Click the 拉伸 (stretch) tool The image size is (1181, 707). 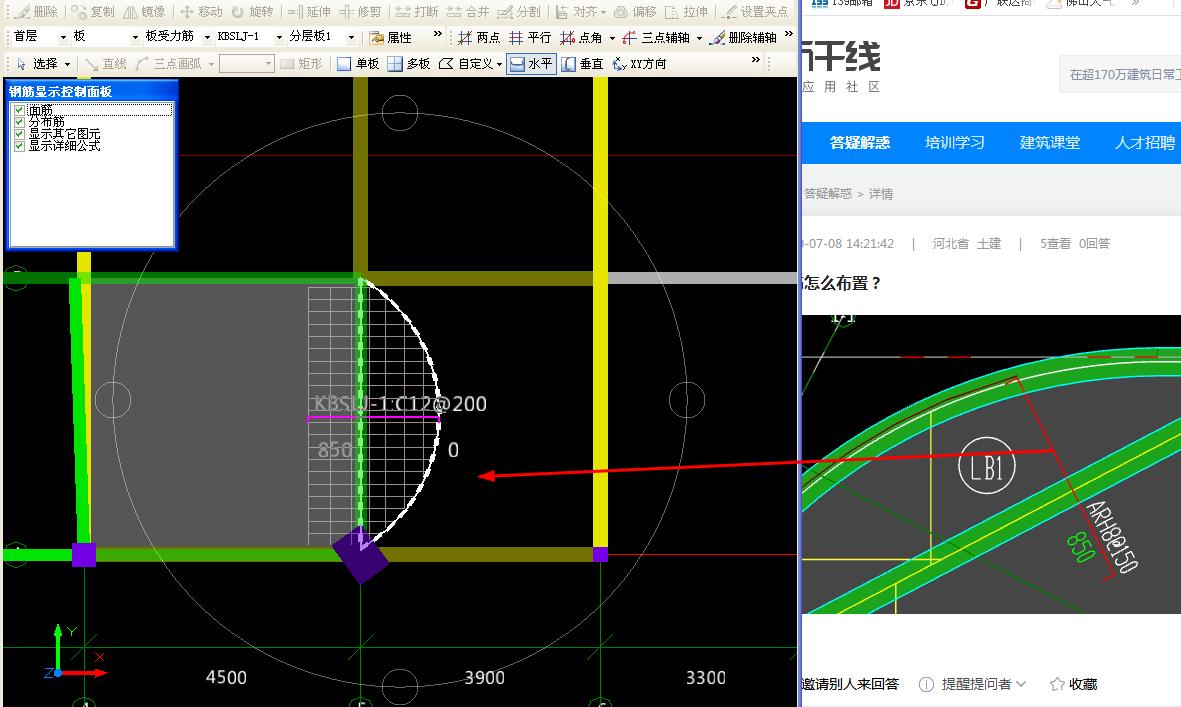tap(687, 12)
